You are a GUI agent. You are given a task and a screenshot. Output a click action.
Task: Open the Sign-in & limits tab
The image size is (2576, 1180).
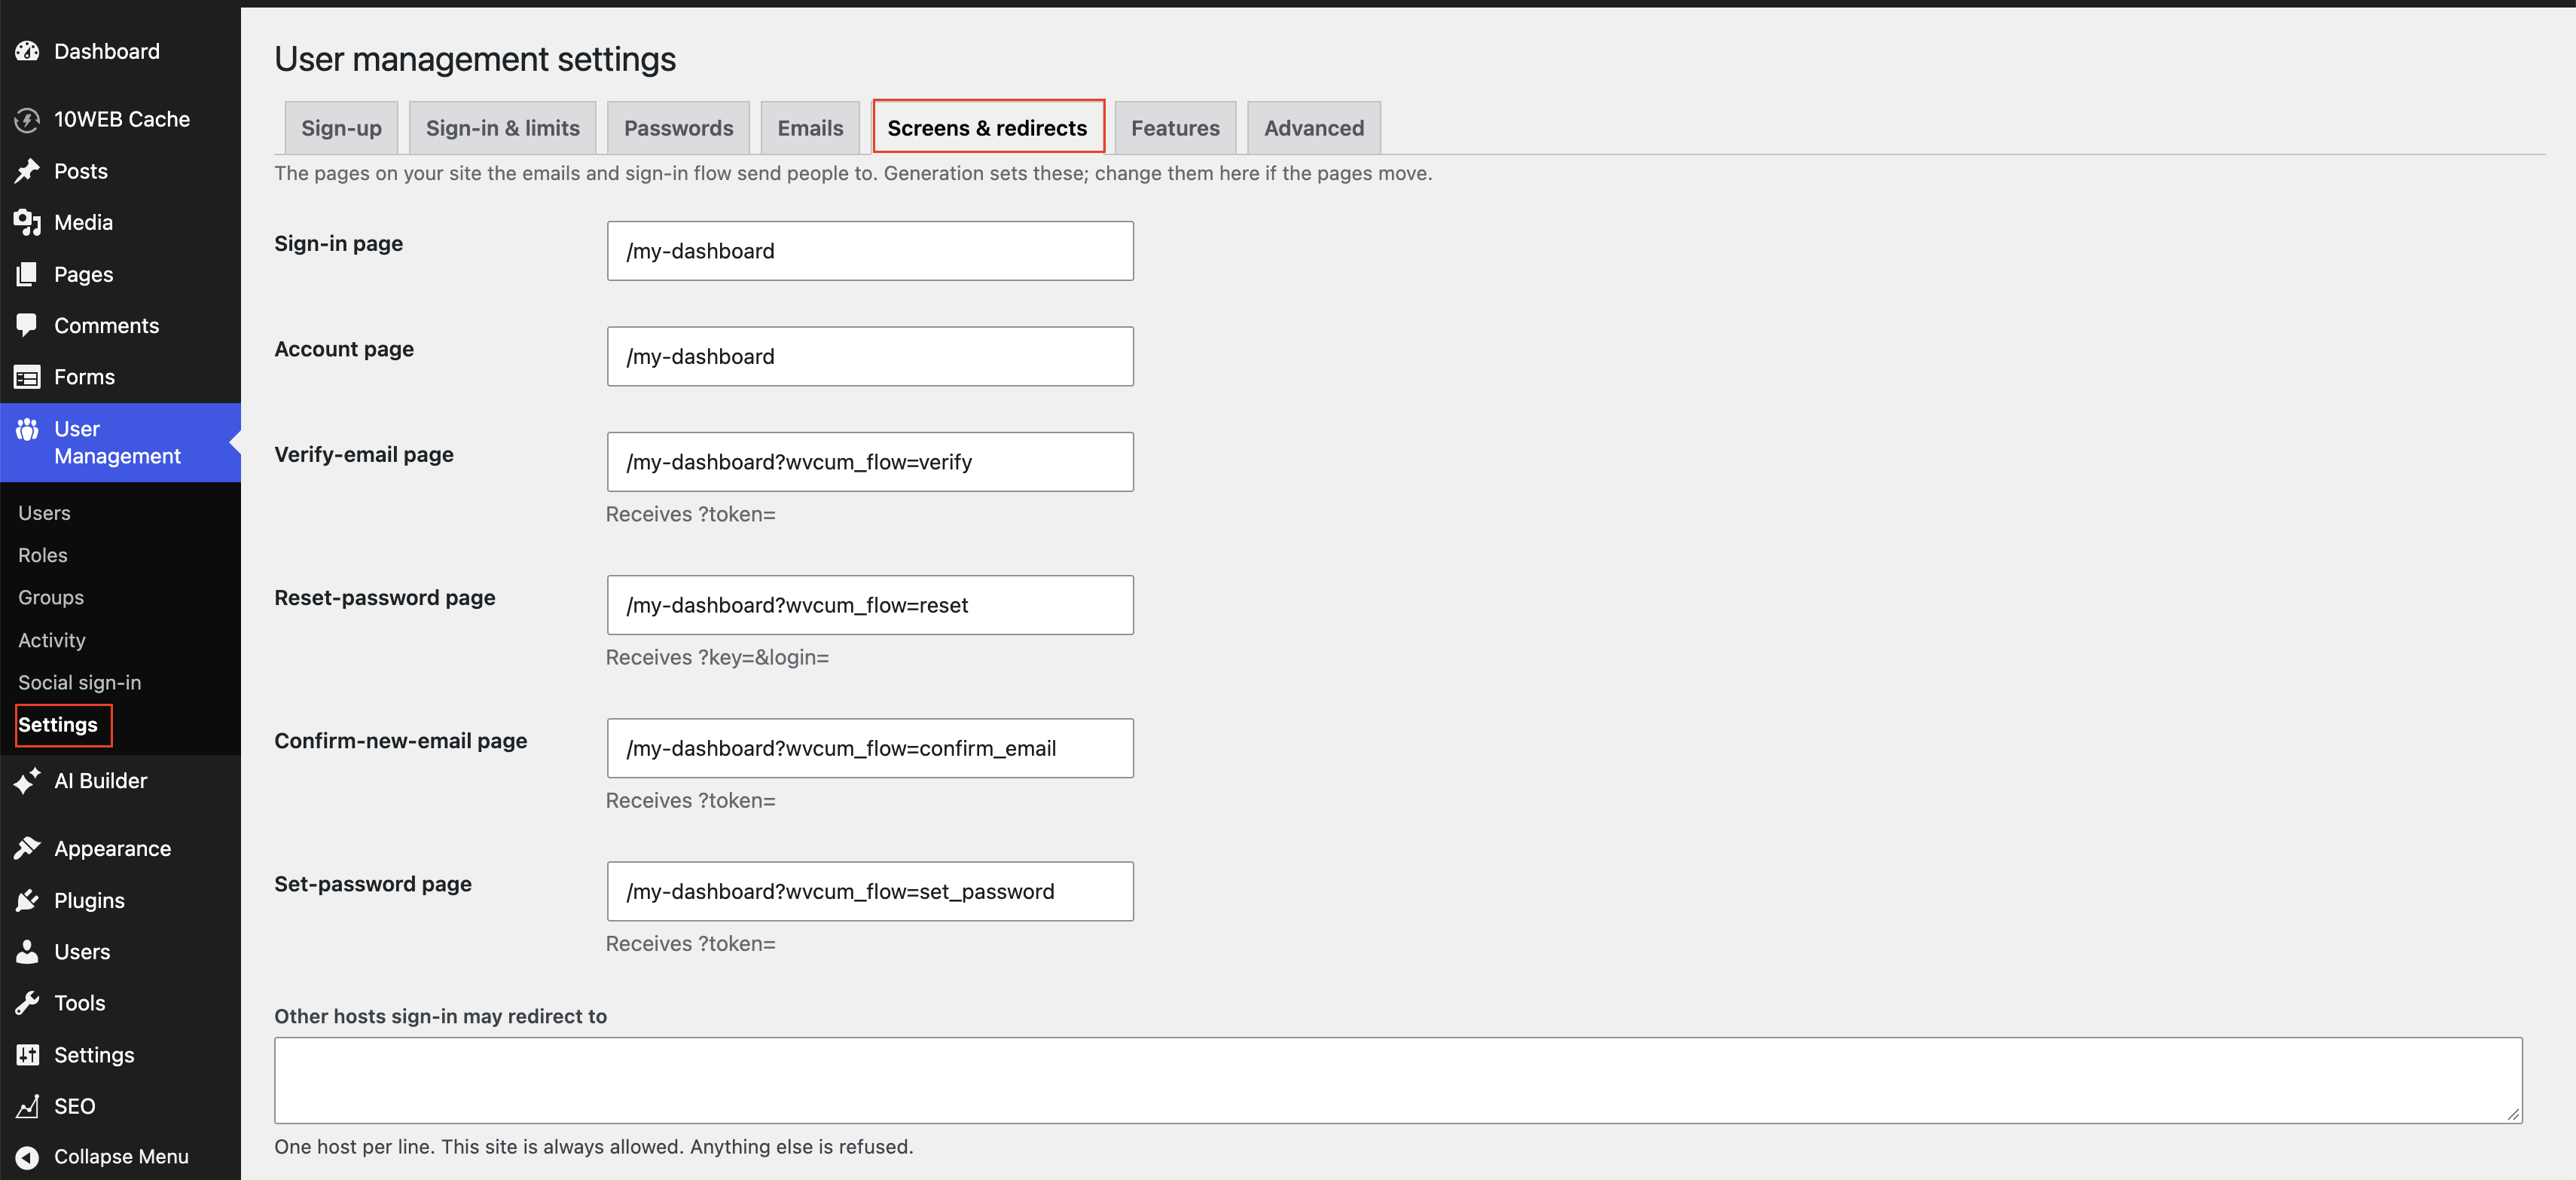point(502,128)
